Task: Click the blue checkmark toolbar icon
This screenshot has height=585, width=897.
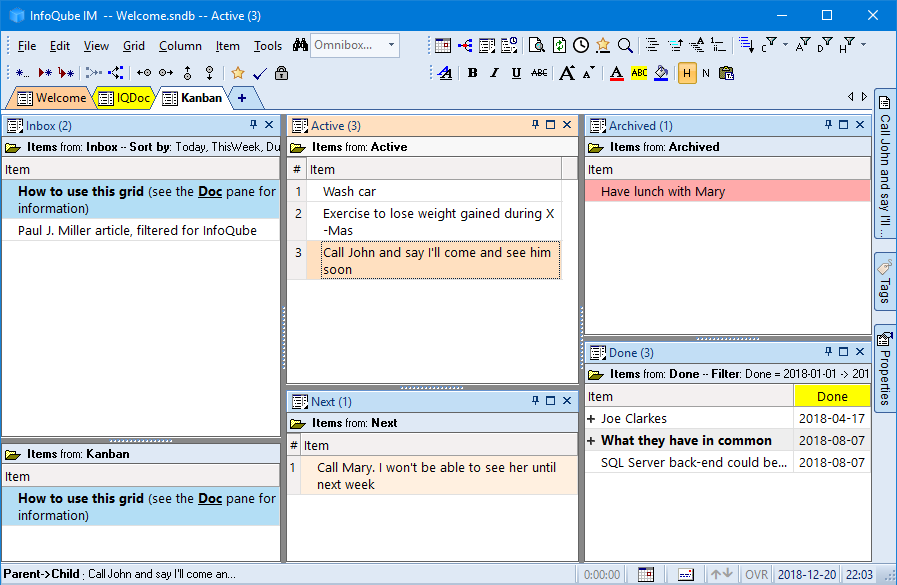Action: [260, 73]
